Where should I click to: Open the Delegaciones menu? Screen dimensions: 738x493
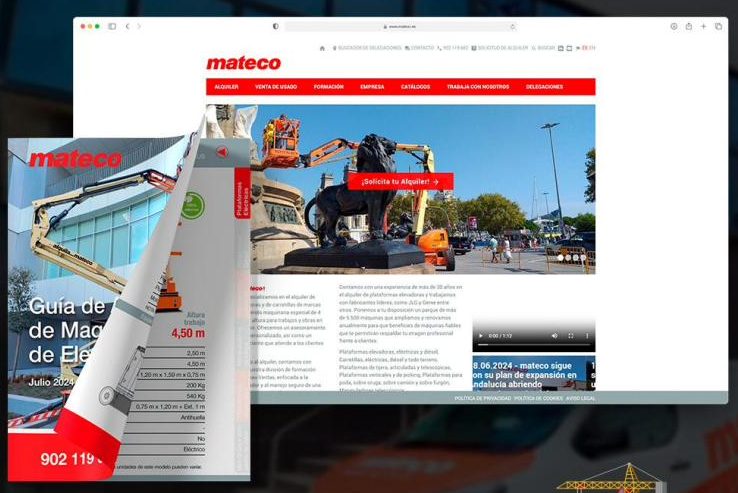pyautogui.click(x=545, y=87)
